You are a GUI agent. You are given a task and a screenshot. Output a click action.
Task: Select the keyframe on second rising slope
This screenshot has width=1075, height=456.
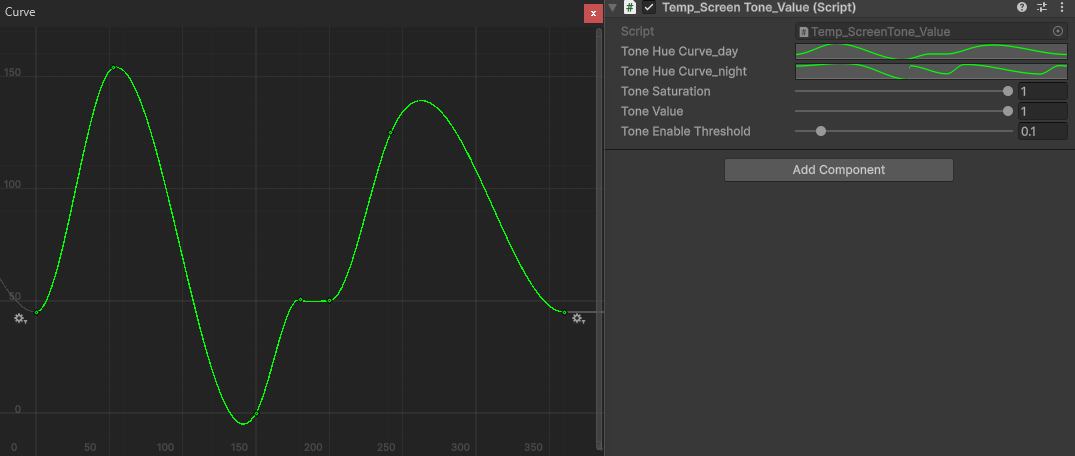pos(390,132)
